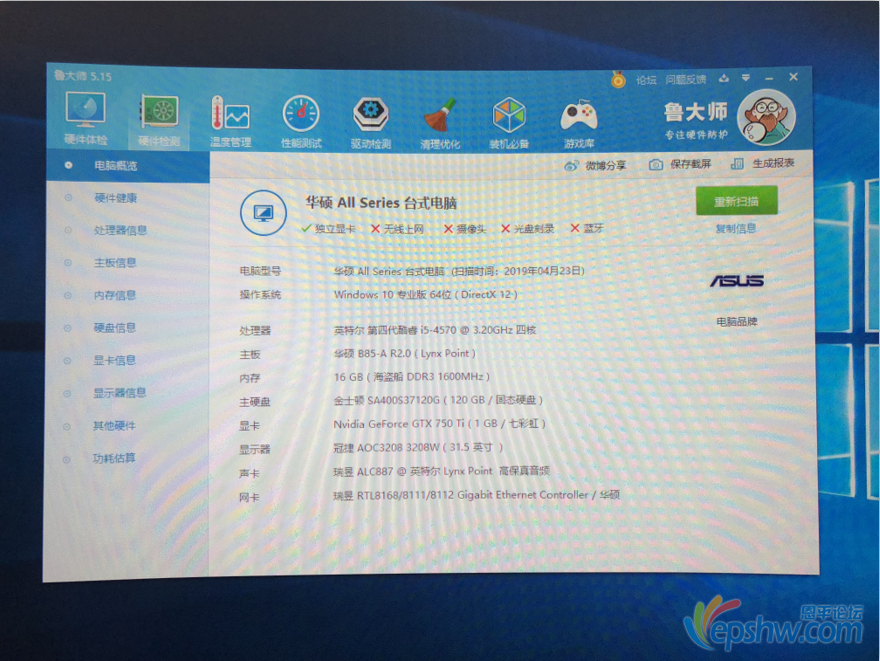Click the 保存截屏 button label
The image size is (880, 661).
691,164
